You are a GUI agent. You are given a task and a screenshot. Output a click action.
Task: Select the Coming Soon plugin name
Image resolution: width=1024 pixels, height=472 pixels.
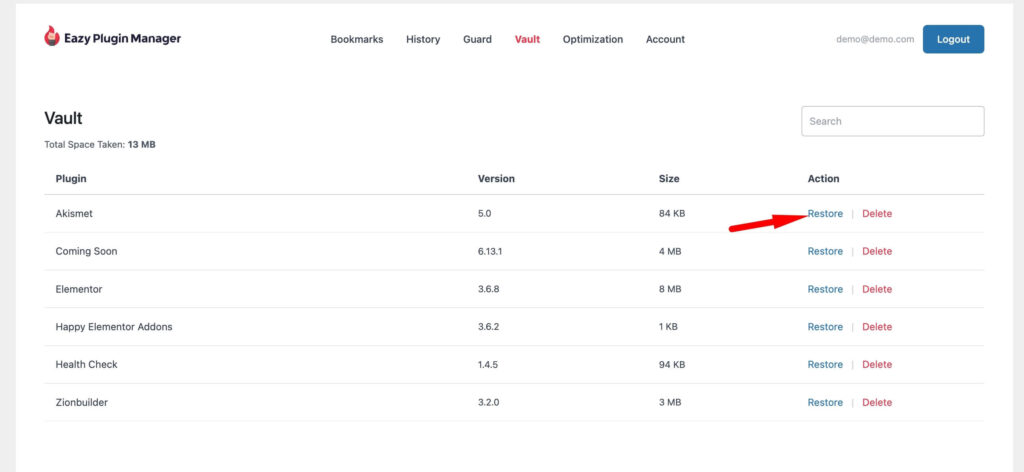[86, 251]
